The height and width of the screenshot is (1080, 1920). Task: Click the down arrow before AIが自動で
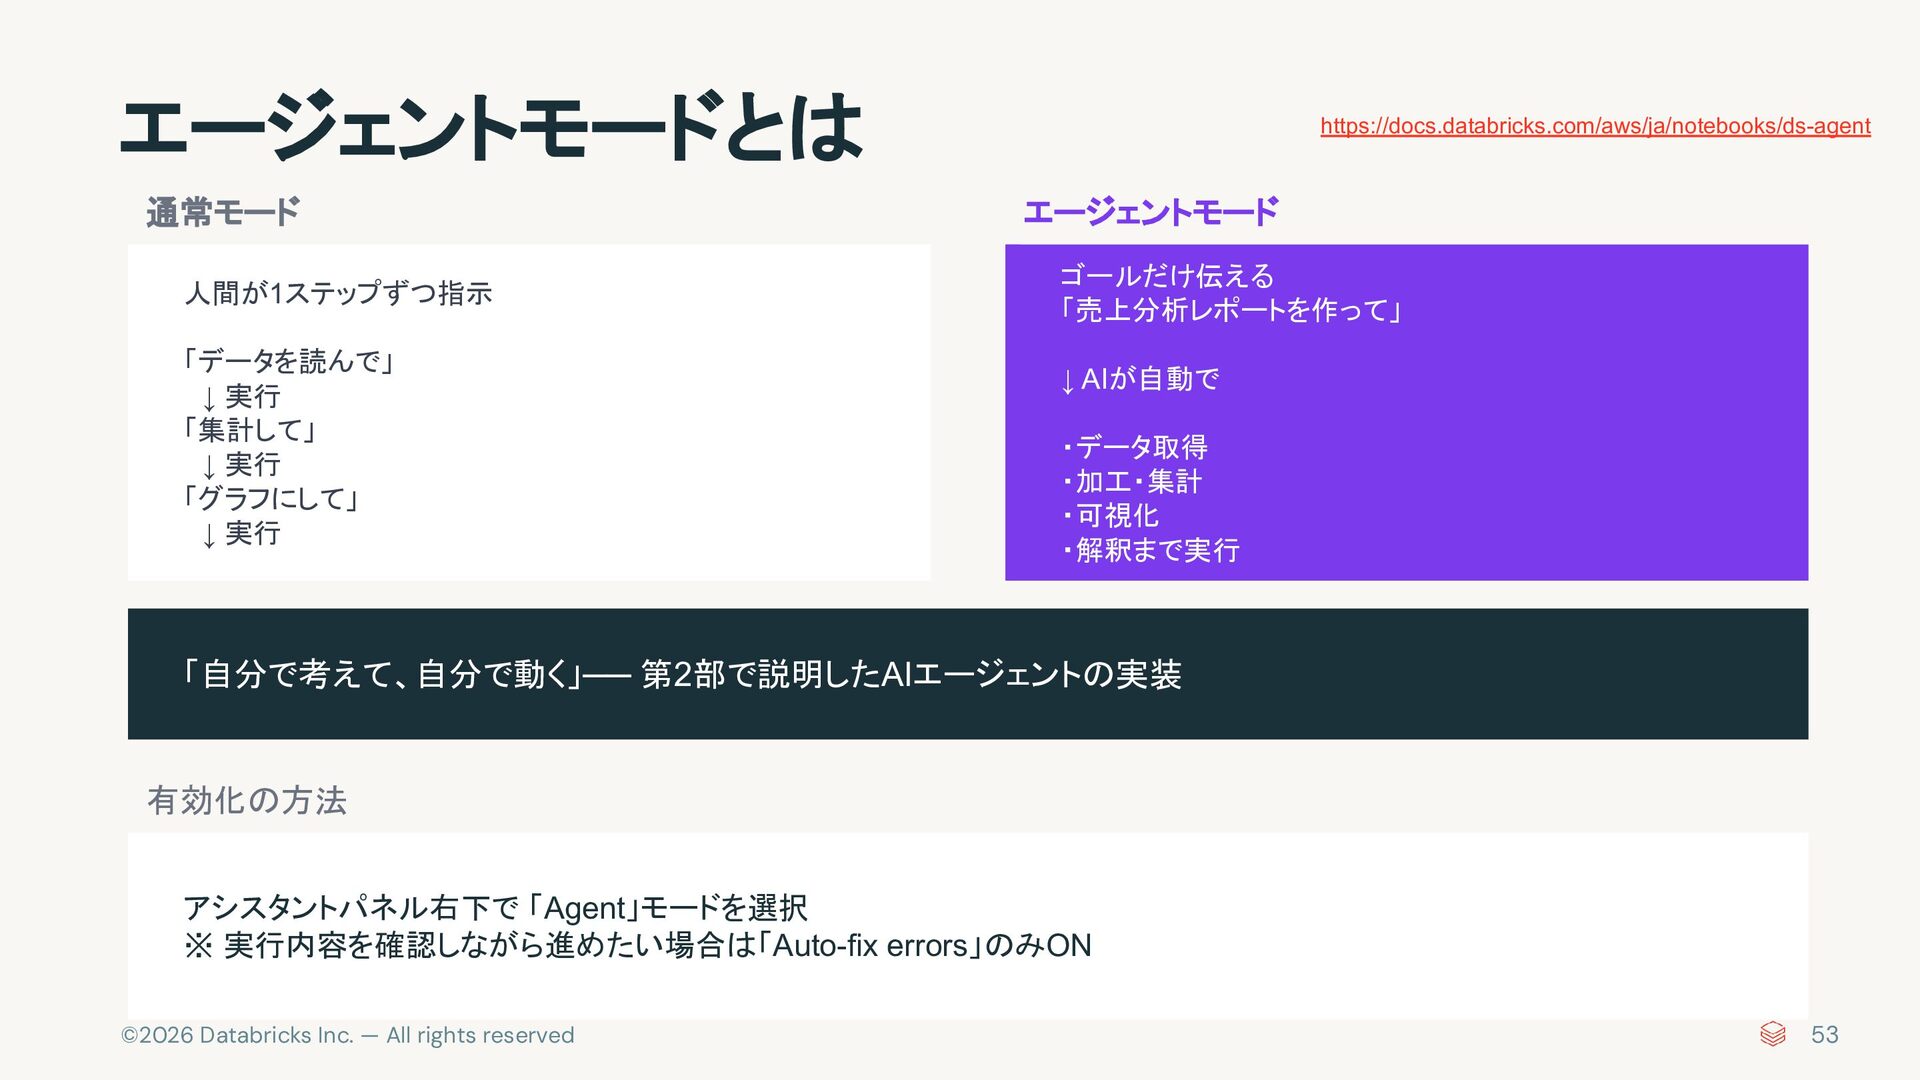click(x=1067, y=380)
